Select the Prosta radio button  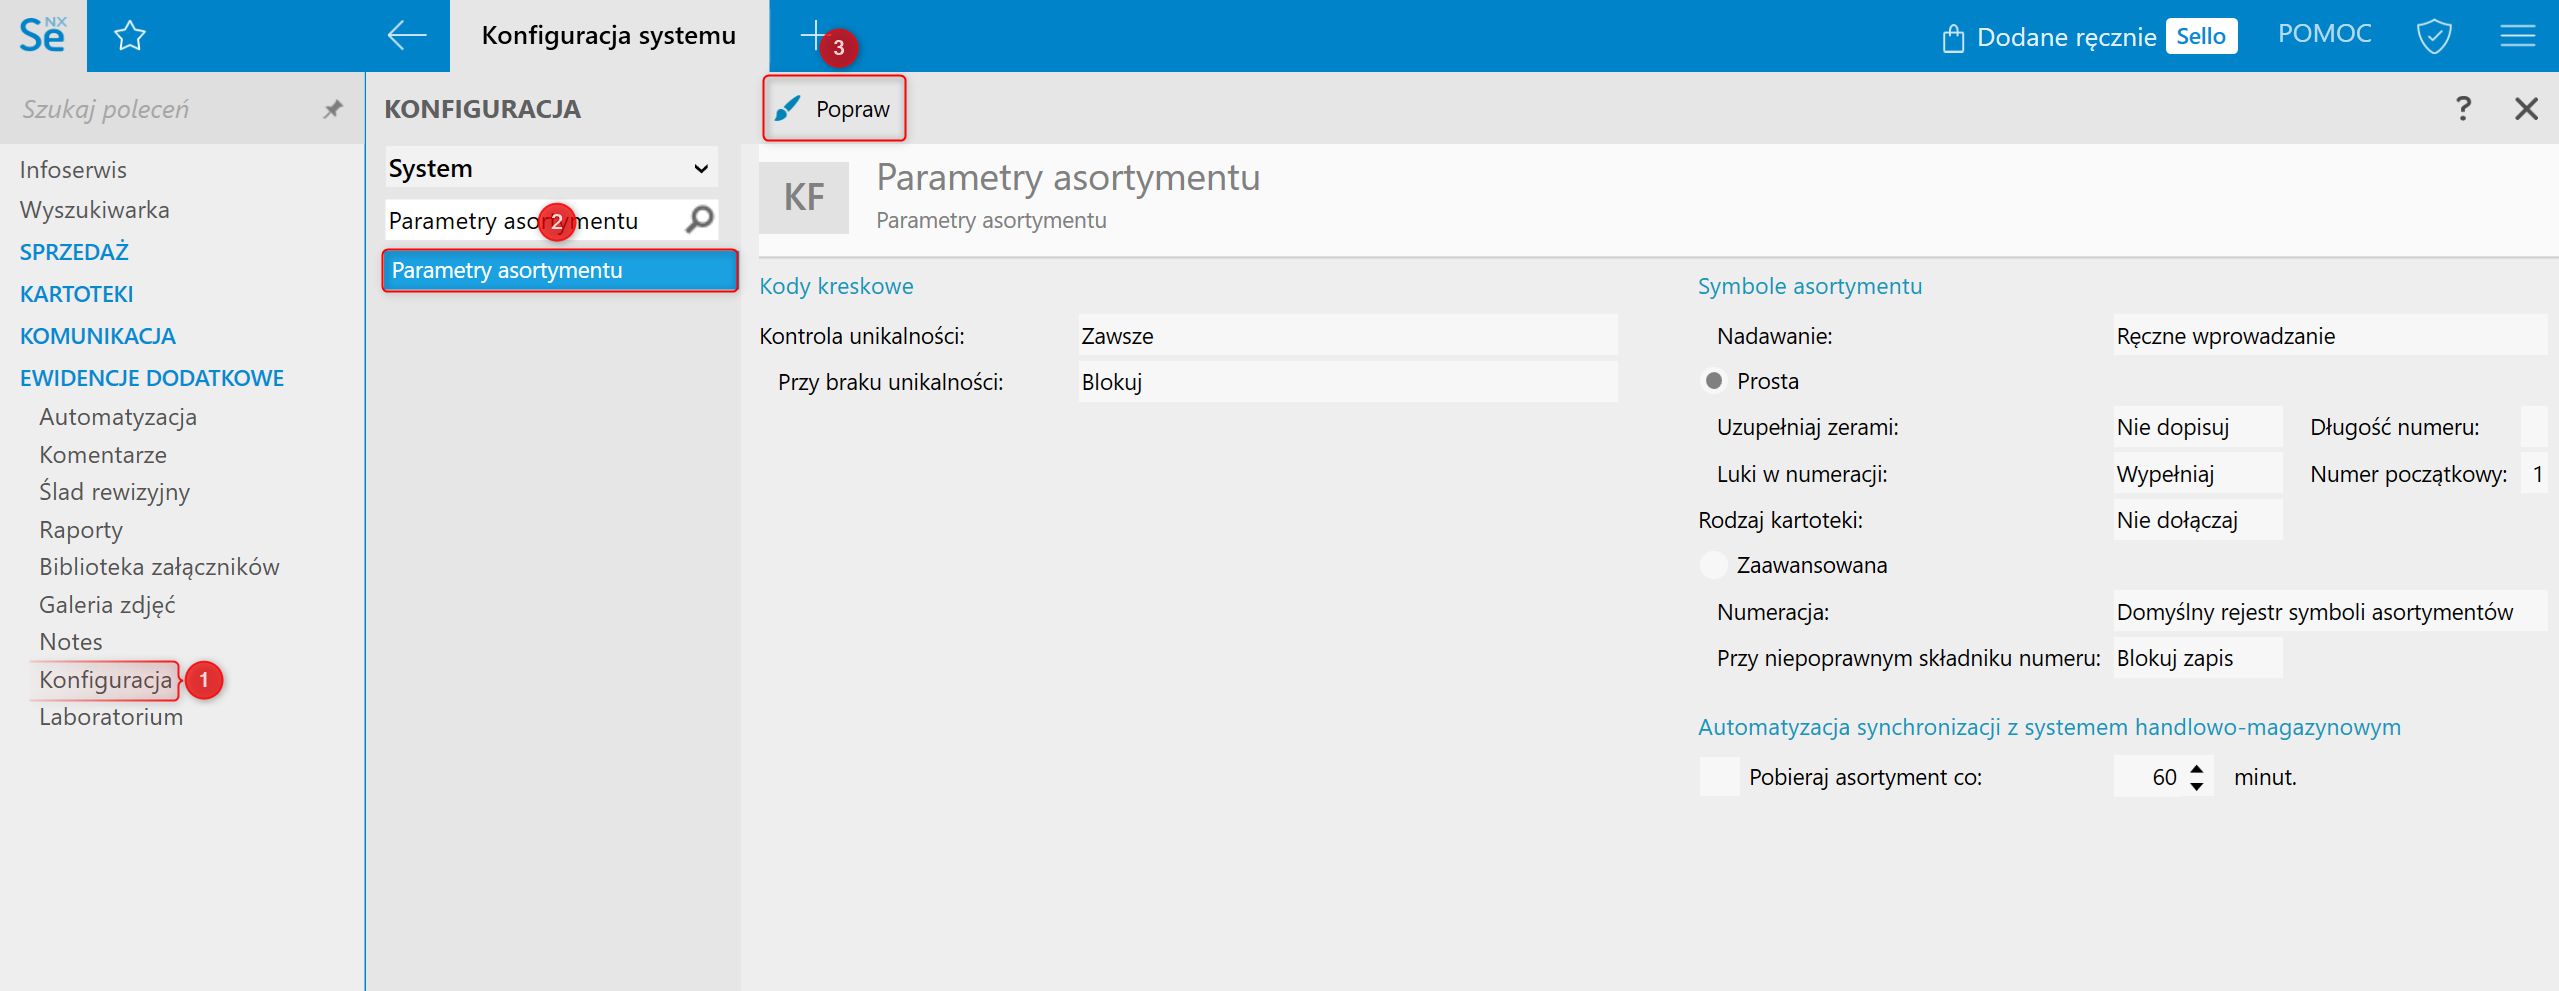tap(1714, 381)
